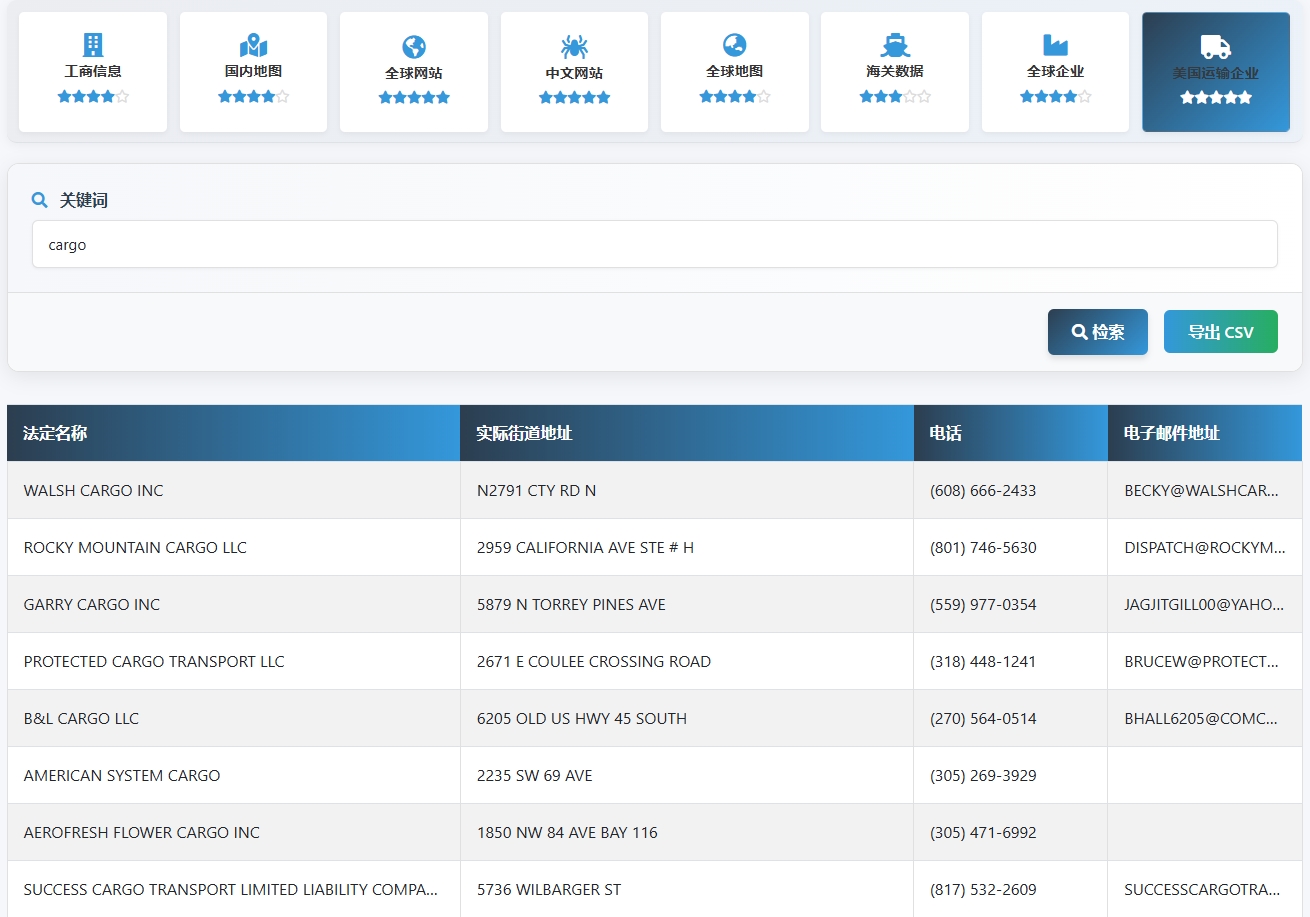Open the 海关数据 tab label
The image size is (1310, 917).
pos(895,72)
